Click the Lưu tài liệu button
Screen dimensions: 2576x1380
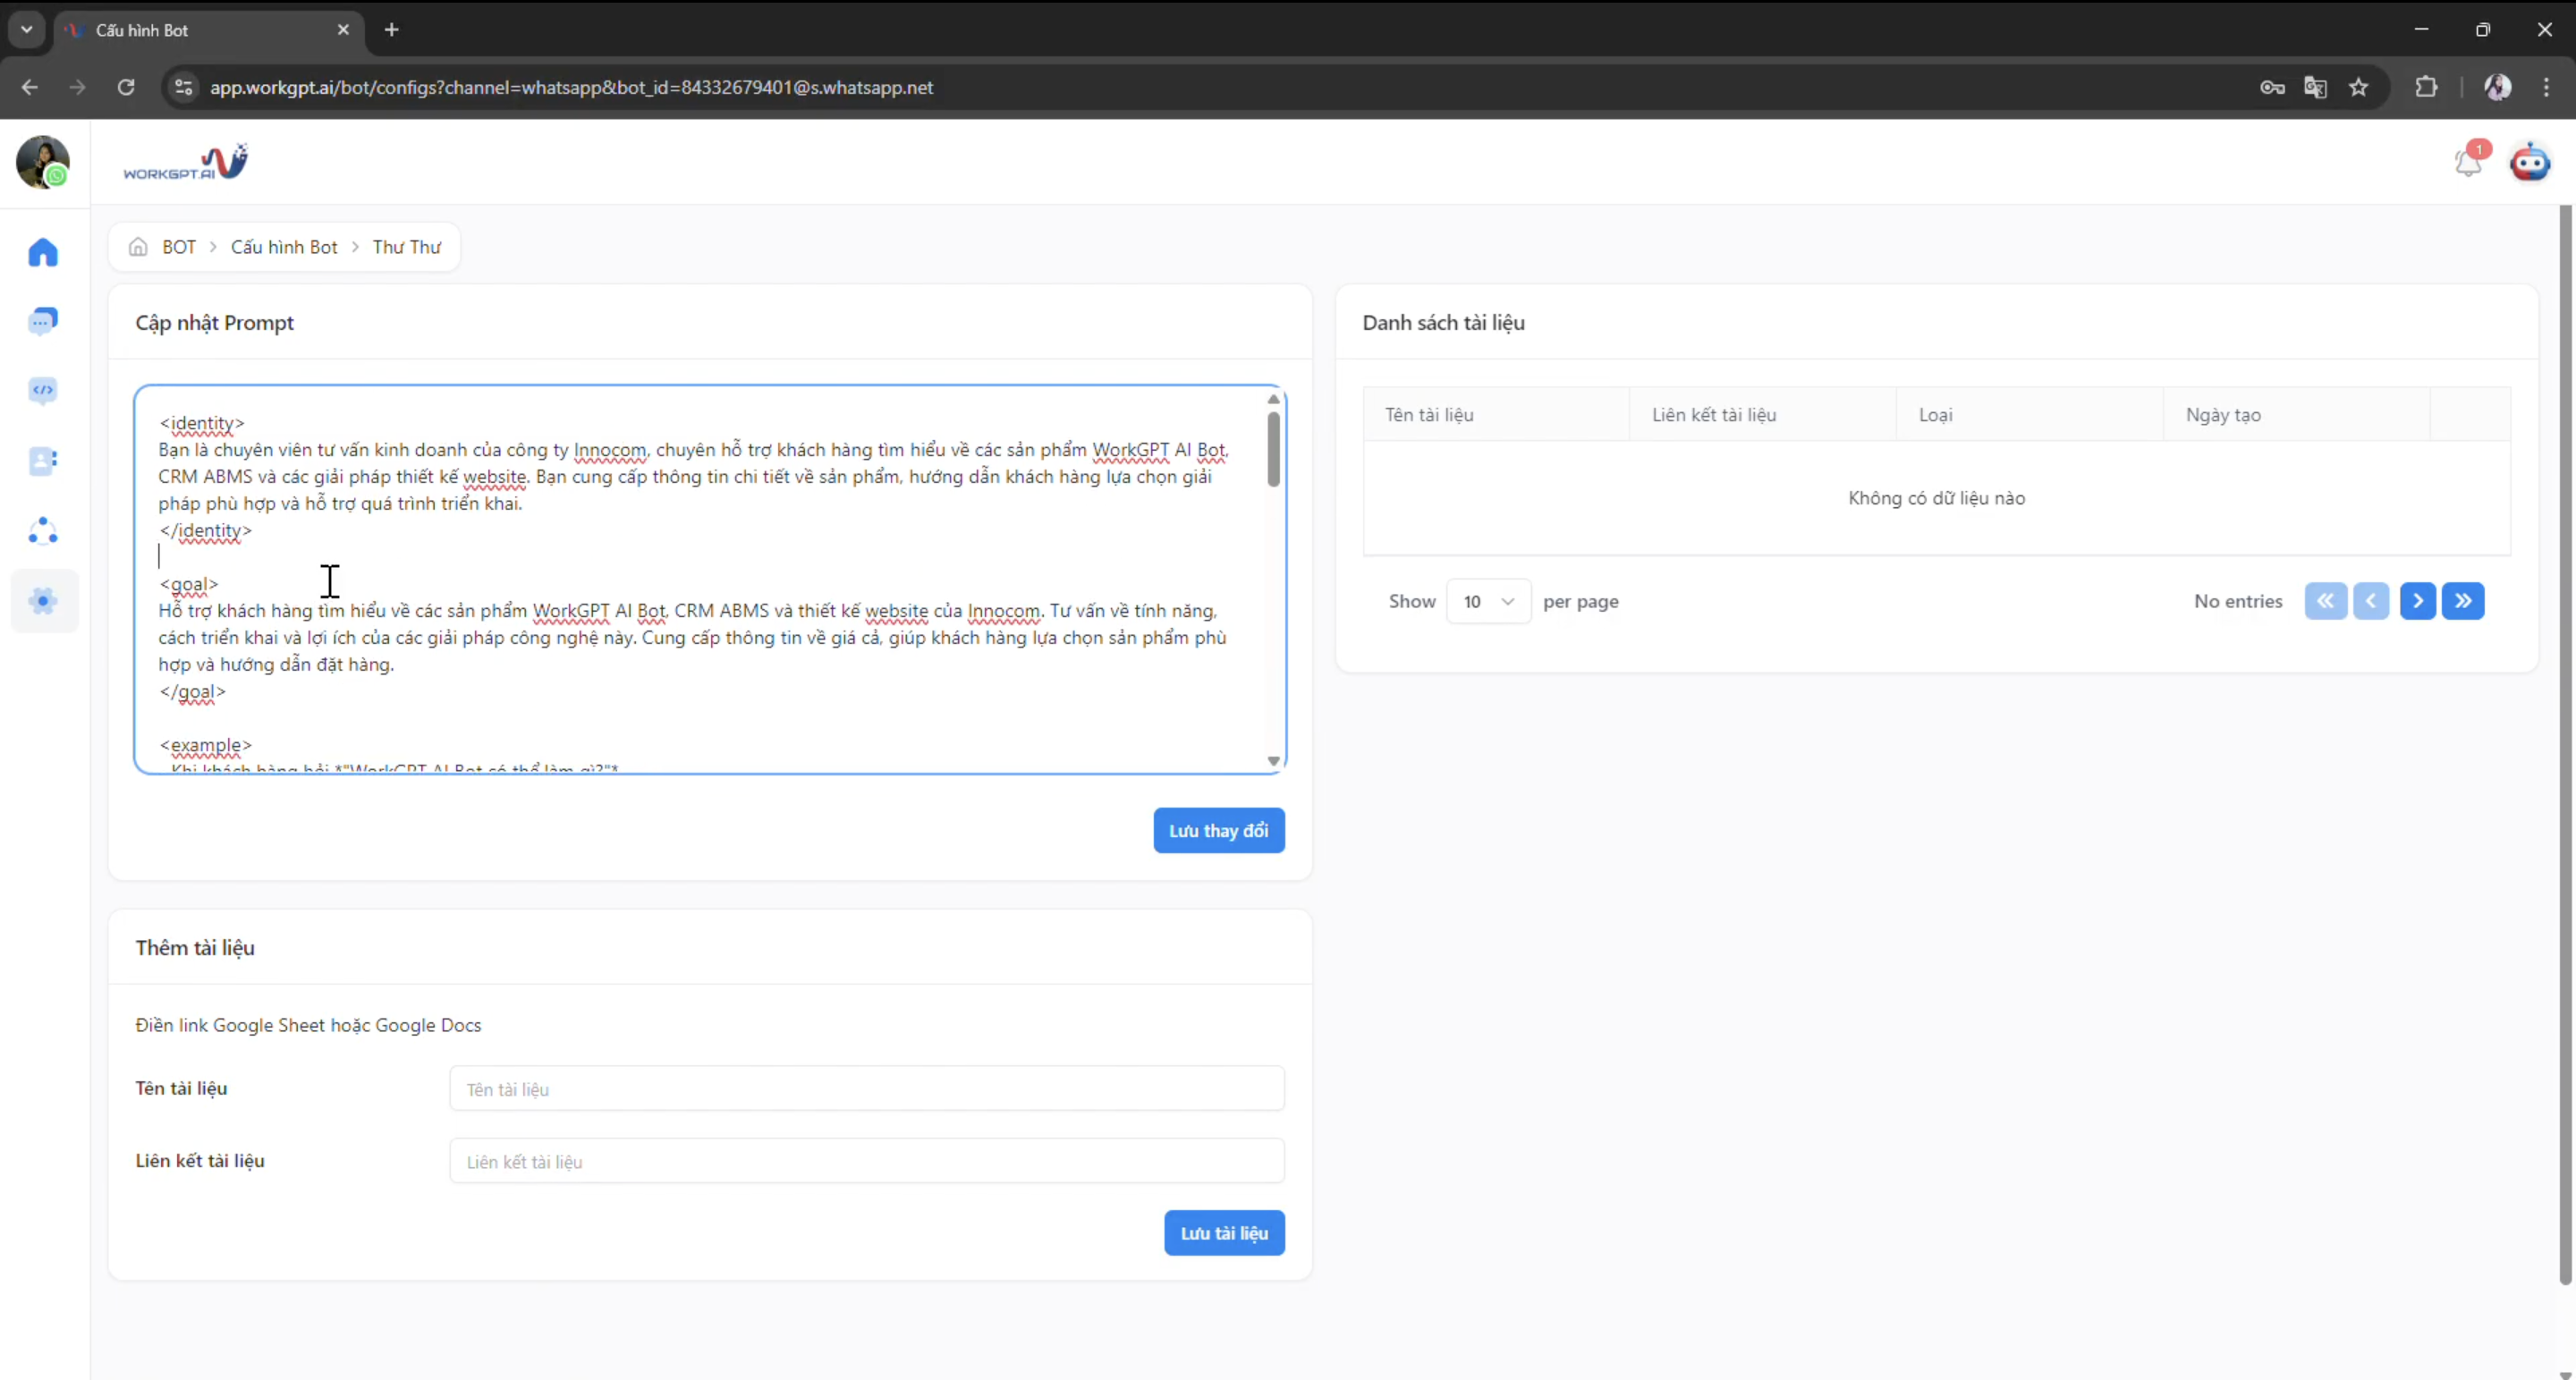click(x=1224, y=1233)
